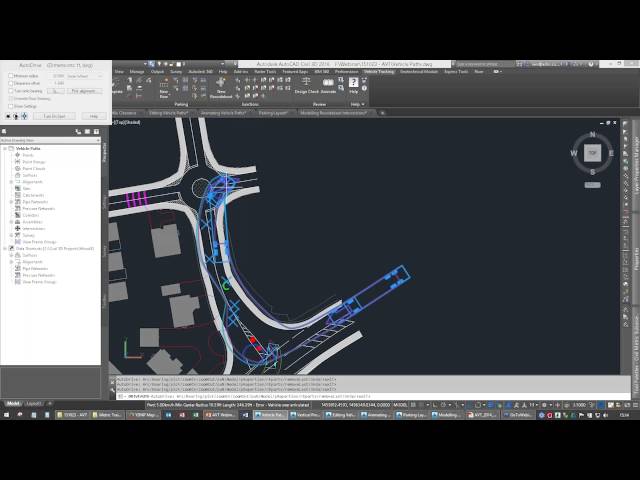The width and height of the screenshot is (640, 480).
Task: Click the command line input field
Action: tap(373, 396)
